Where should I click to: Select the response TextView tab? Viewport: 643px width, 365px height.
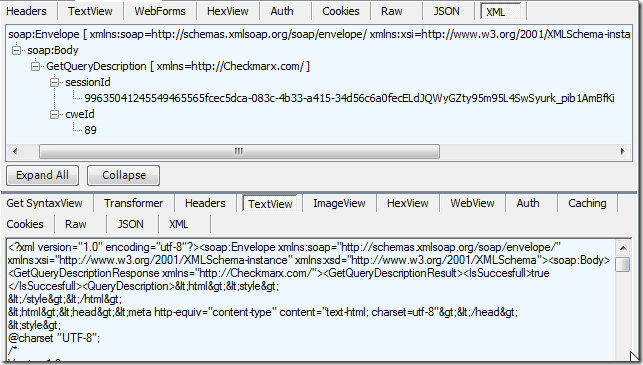(270, 204)
